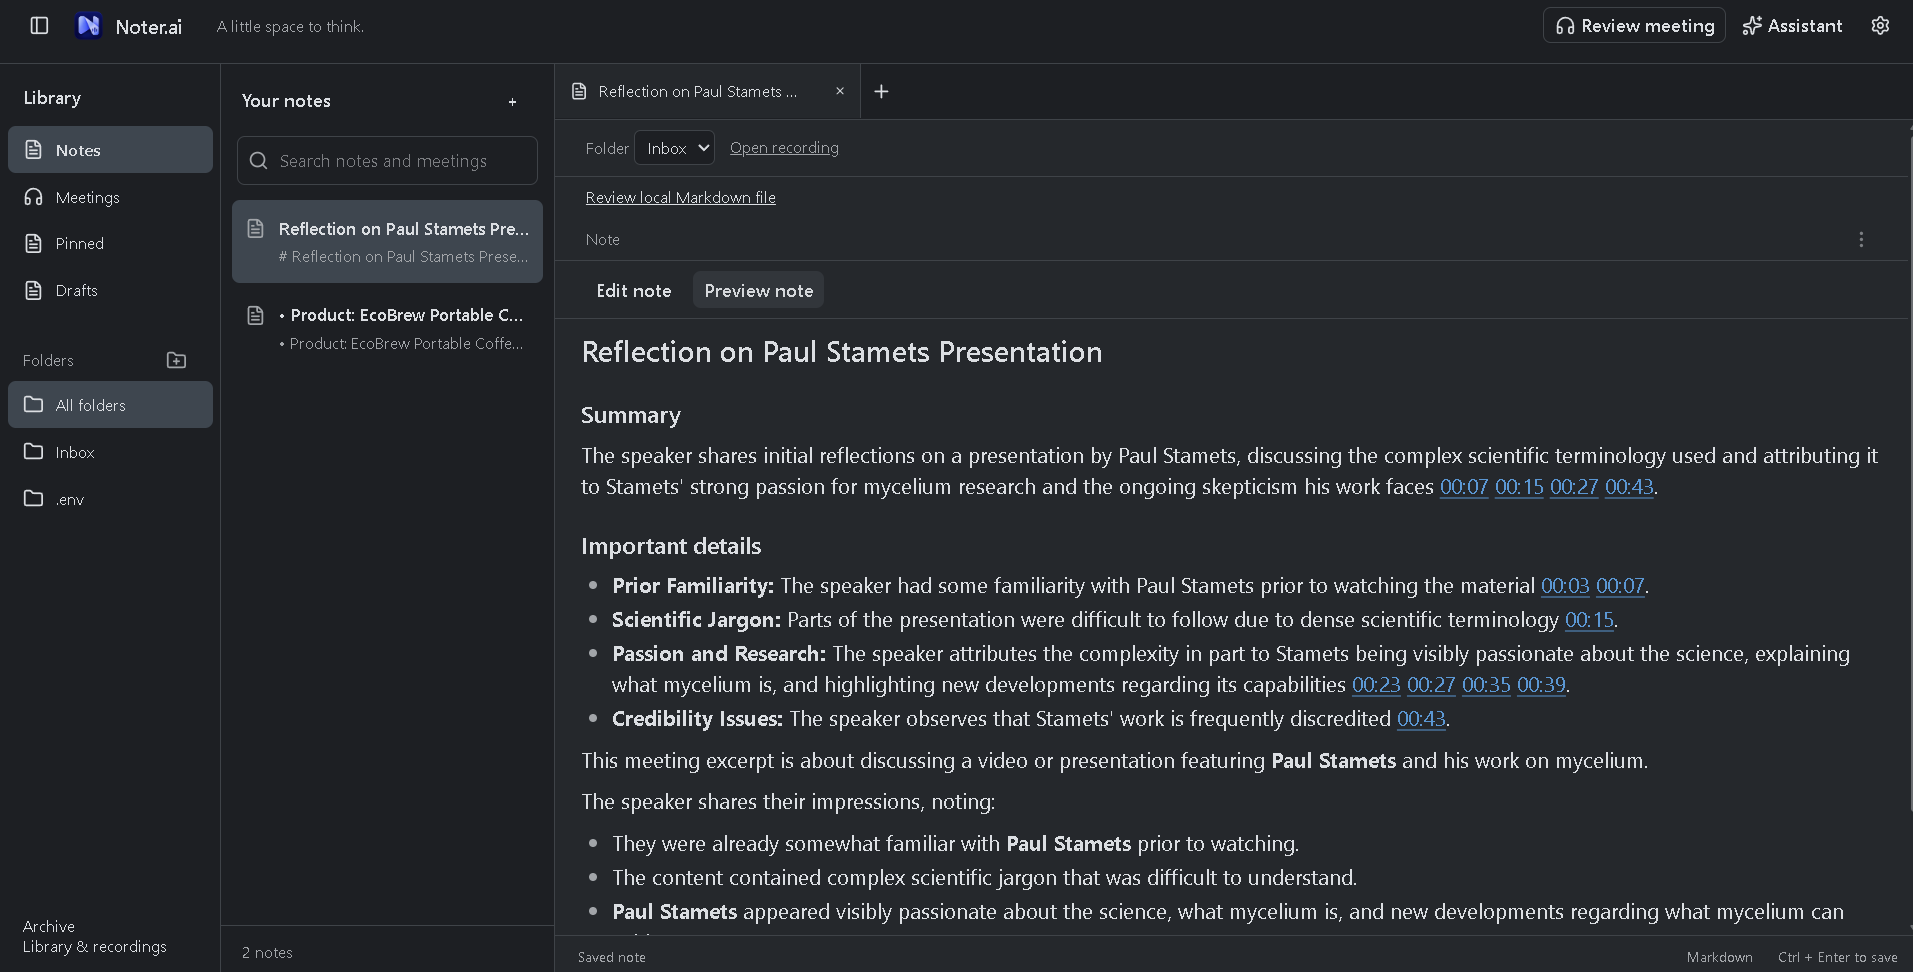Click the search magnifier icon
This screenshot has width=1913, height=972.
pos(258,161)
